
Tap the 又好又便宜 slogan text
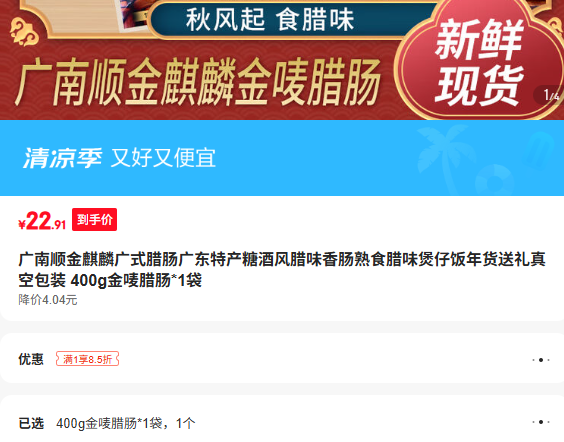pos(163,158)
